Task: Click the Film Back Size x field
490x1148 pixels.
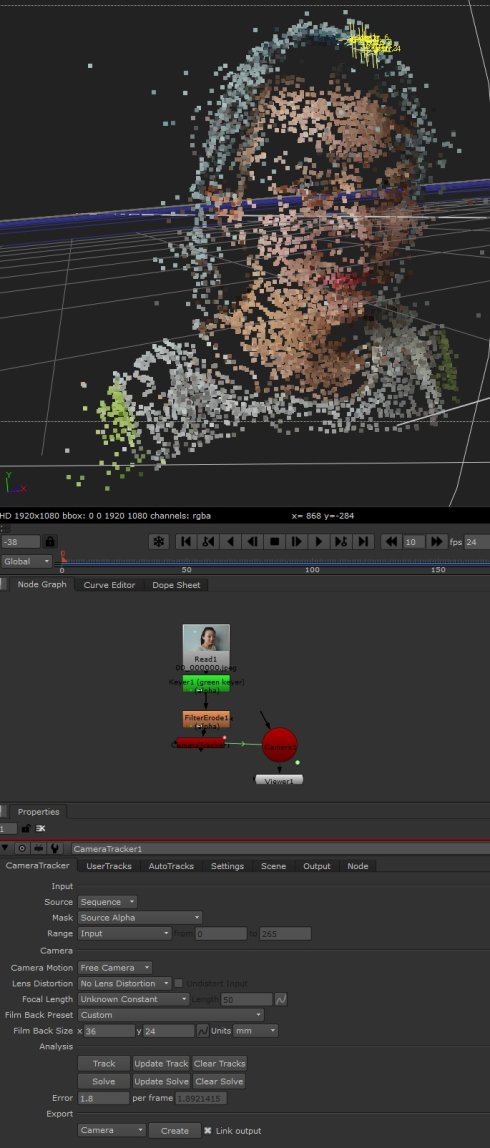Action: point(109,1031)
